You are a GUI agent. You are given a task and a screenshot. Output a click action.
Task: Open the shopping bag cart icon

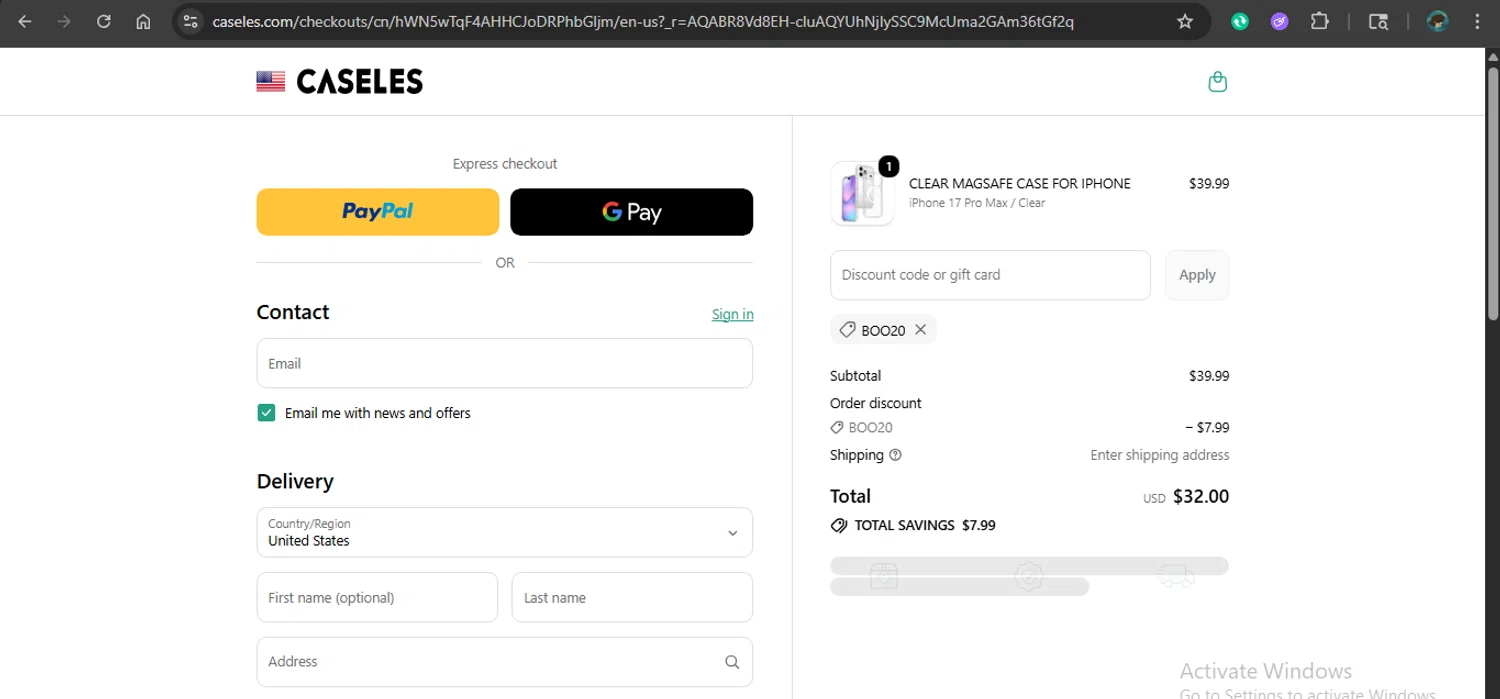click(x=1217, y=82)
